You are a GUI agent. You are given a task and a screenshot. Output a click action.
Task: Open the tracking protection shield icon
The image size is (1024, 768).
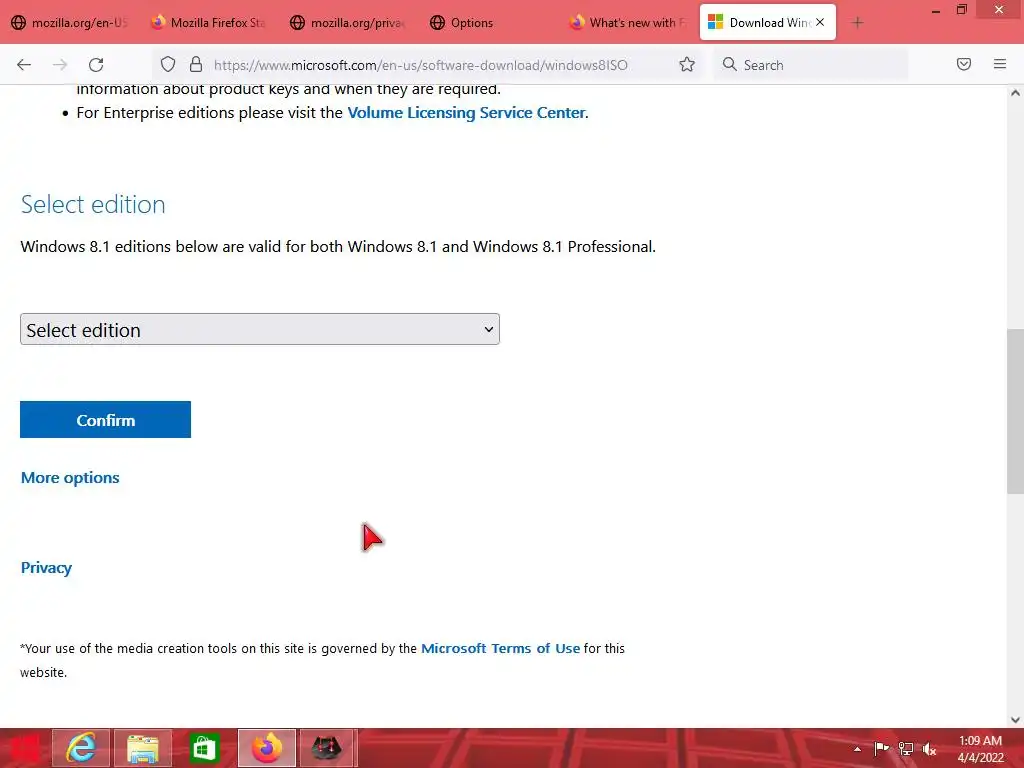168,65
